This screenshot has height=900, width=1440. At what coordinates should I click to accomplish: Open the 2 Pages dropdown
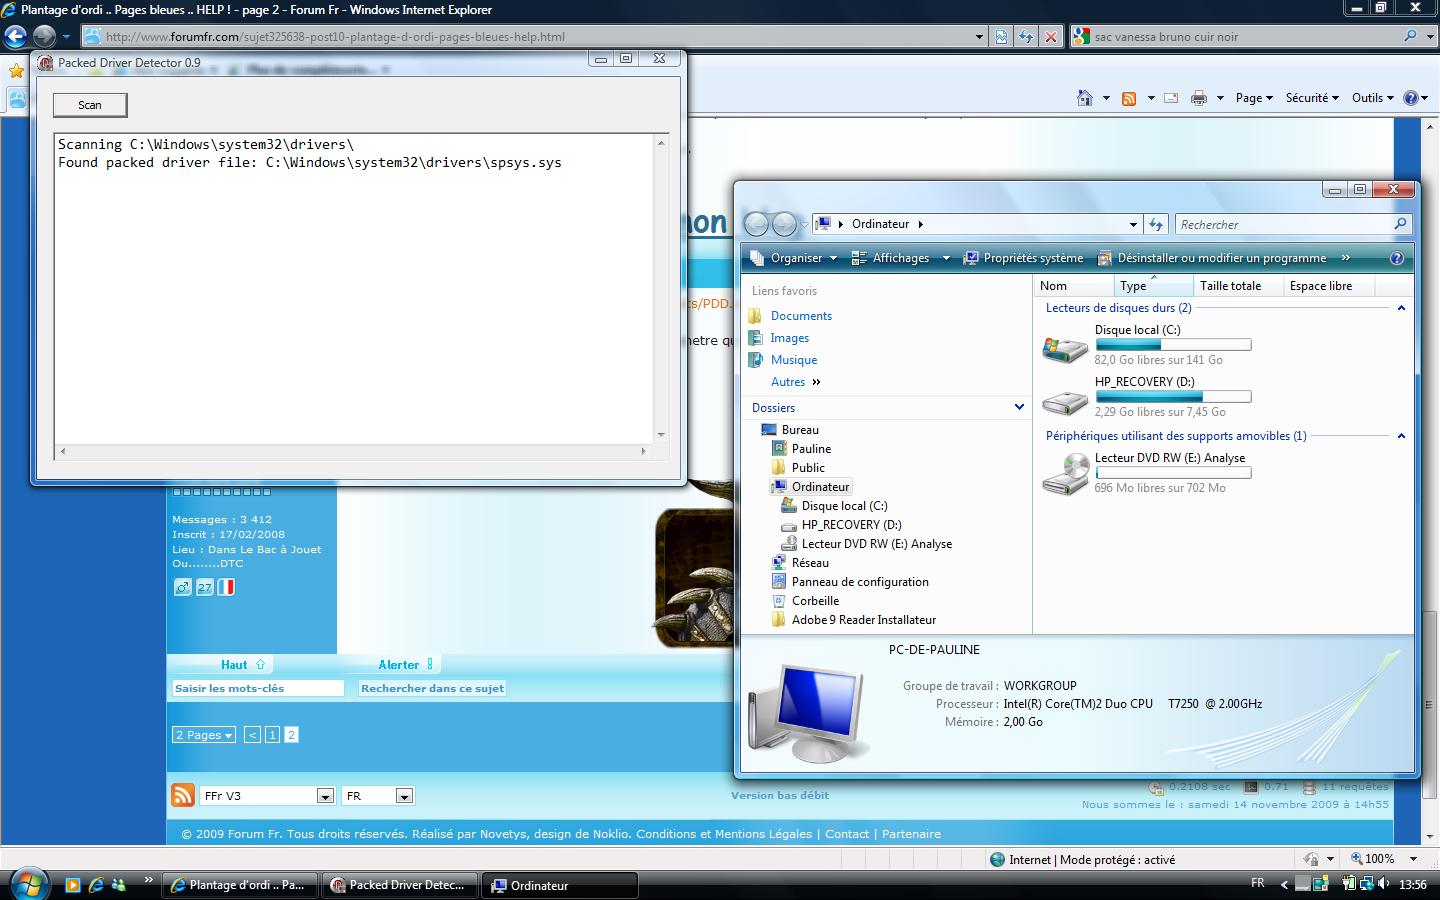(x=204, y=735)
